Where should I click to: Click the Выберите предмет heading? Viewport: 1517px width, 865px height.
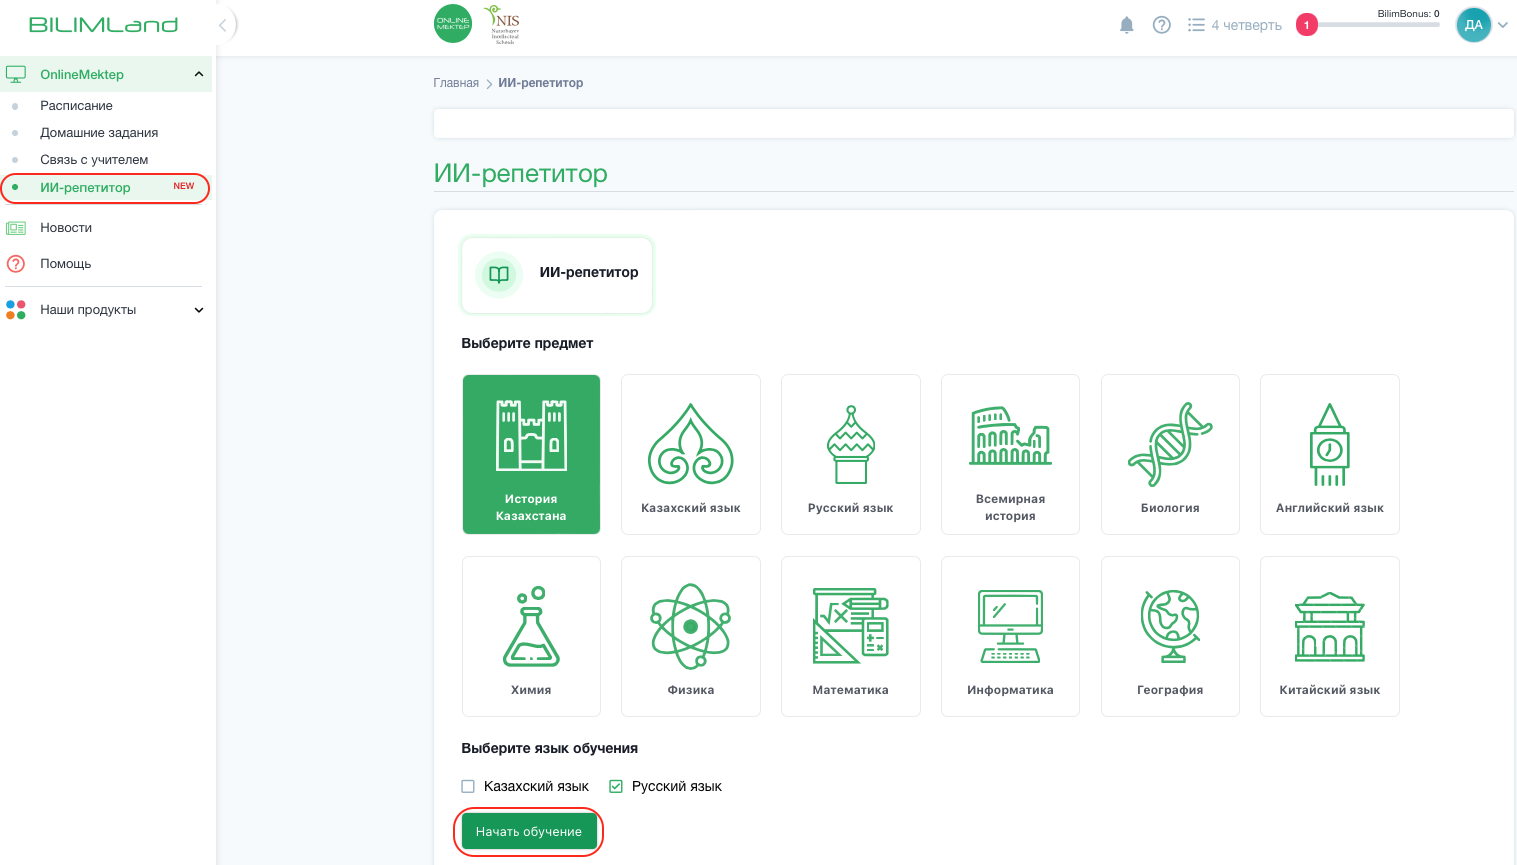click(527, 343)
